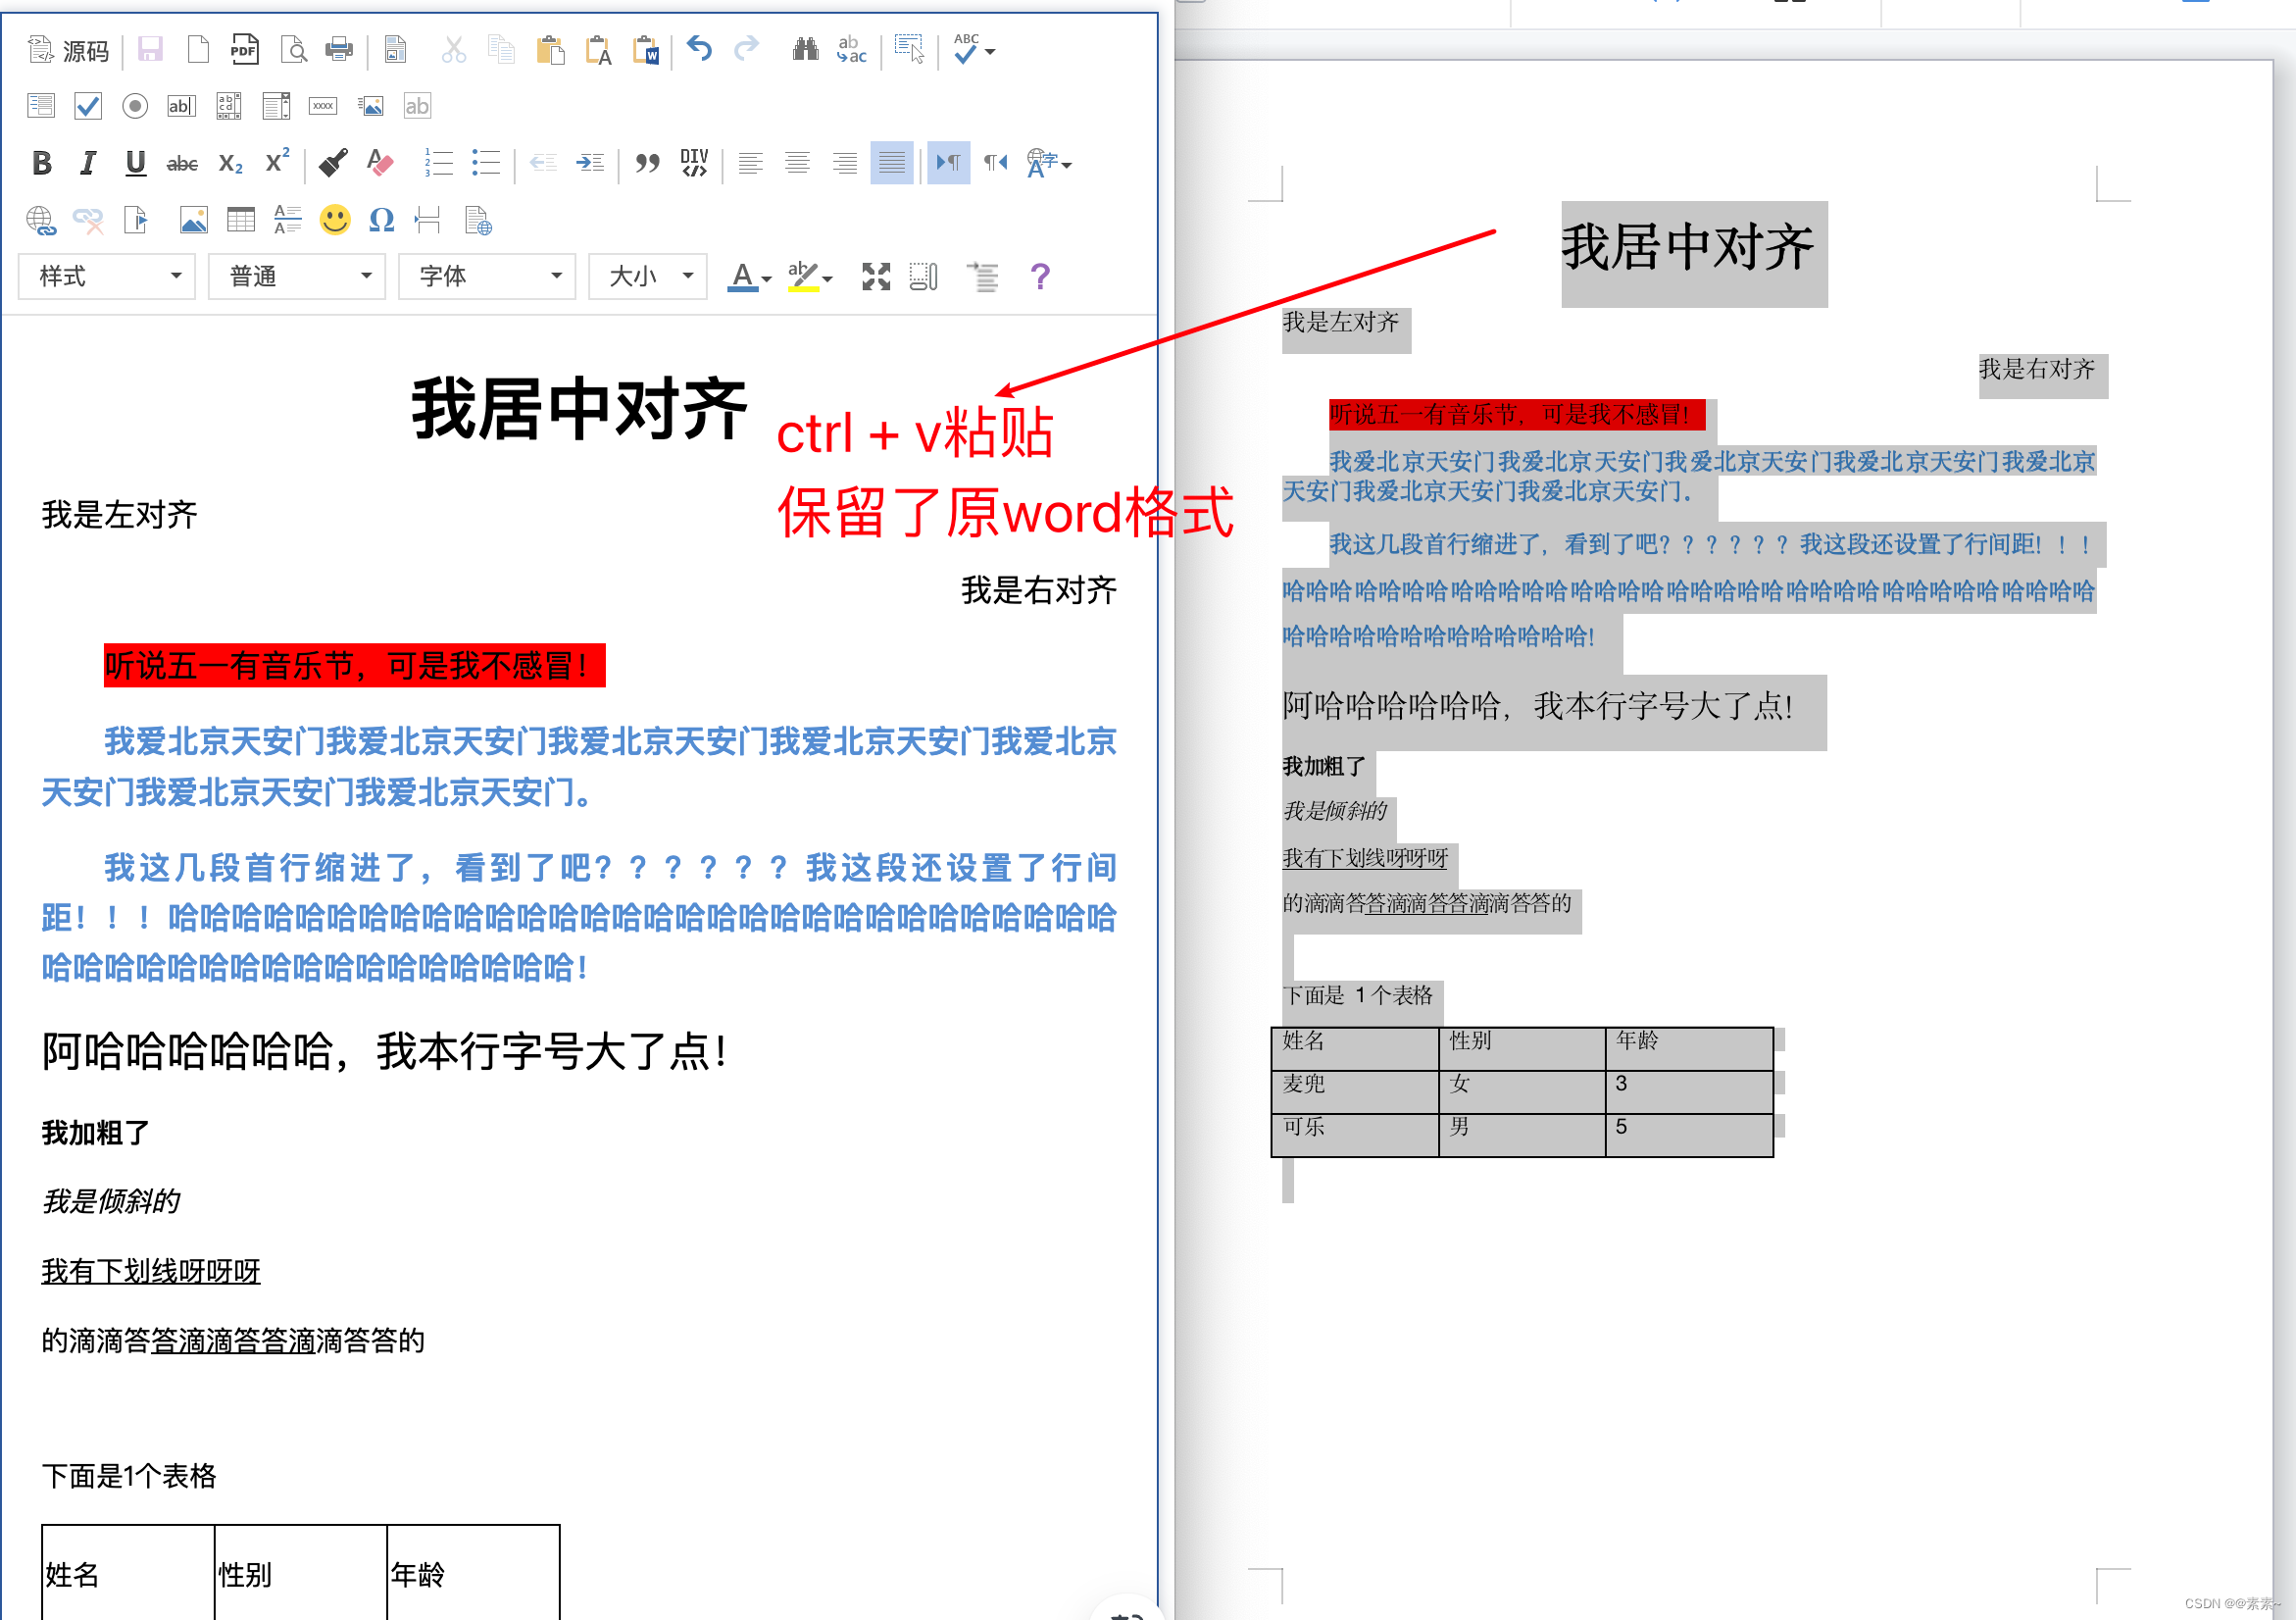Toggle Italic formatting

(88, 163)
